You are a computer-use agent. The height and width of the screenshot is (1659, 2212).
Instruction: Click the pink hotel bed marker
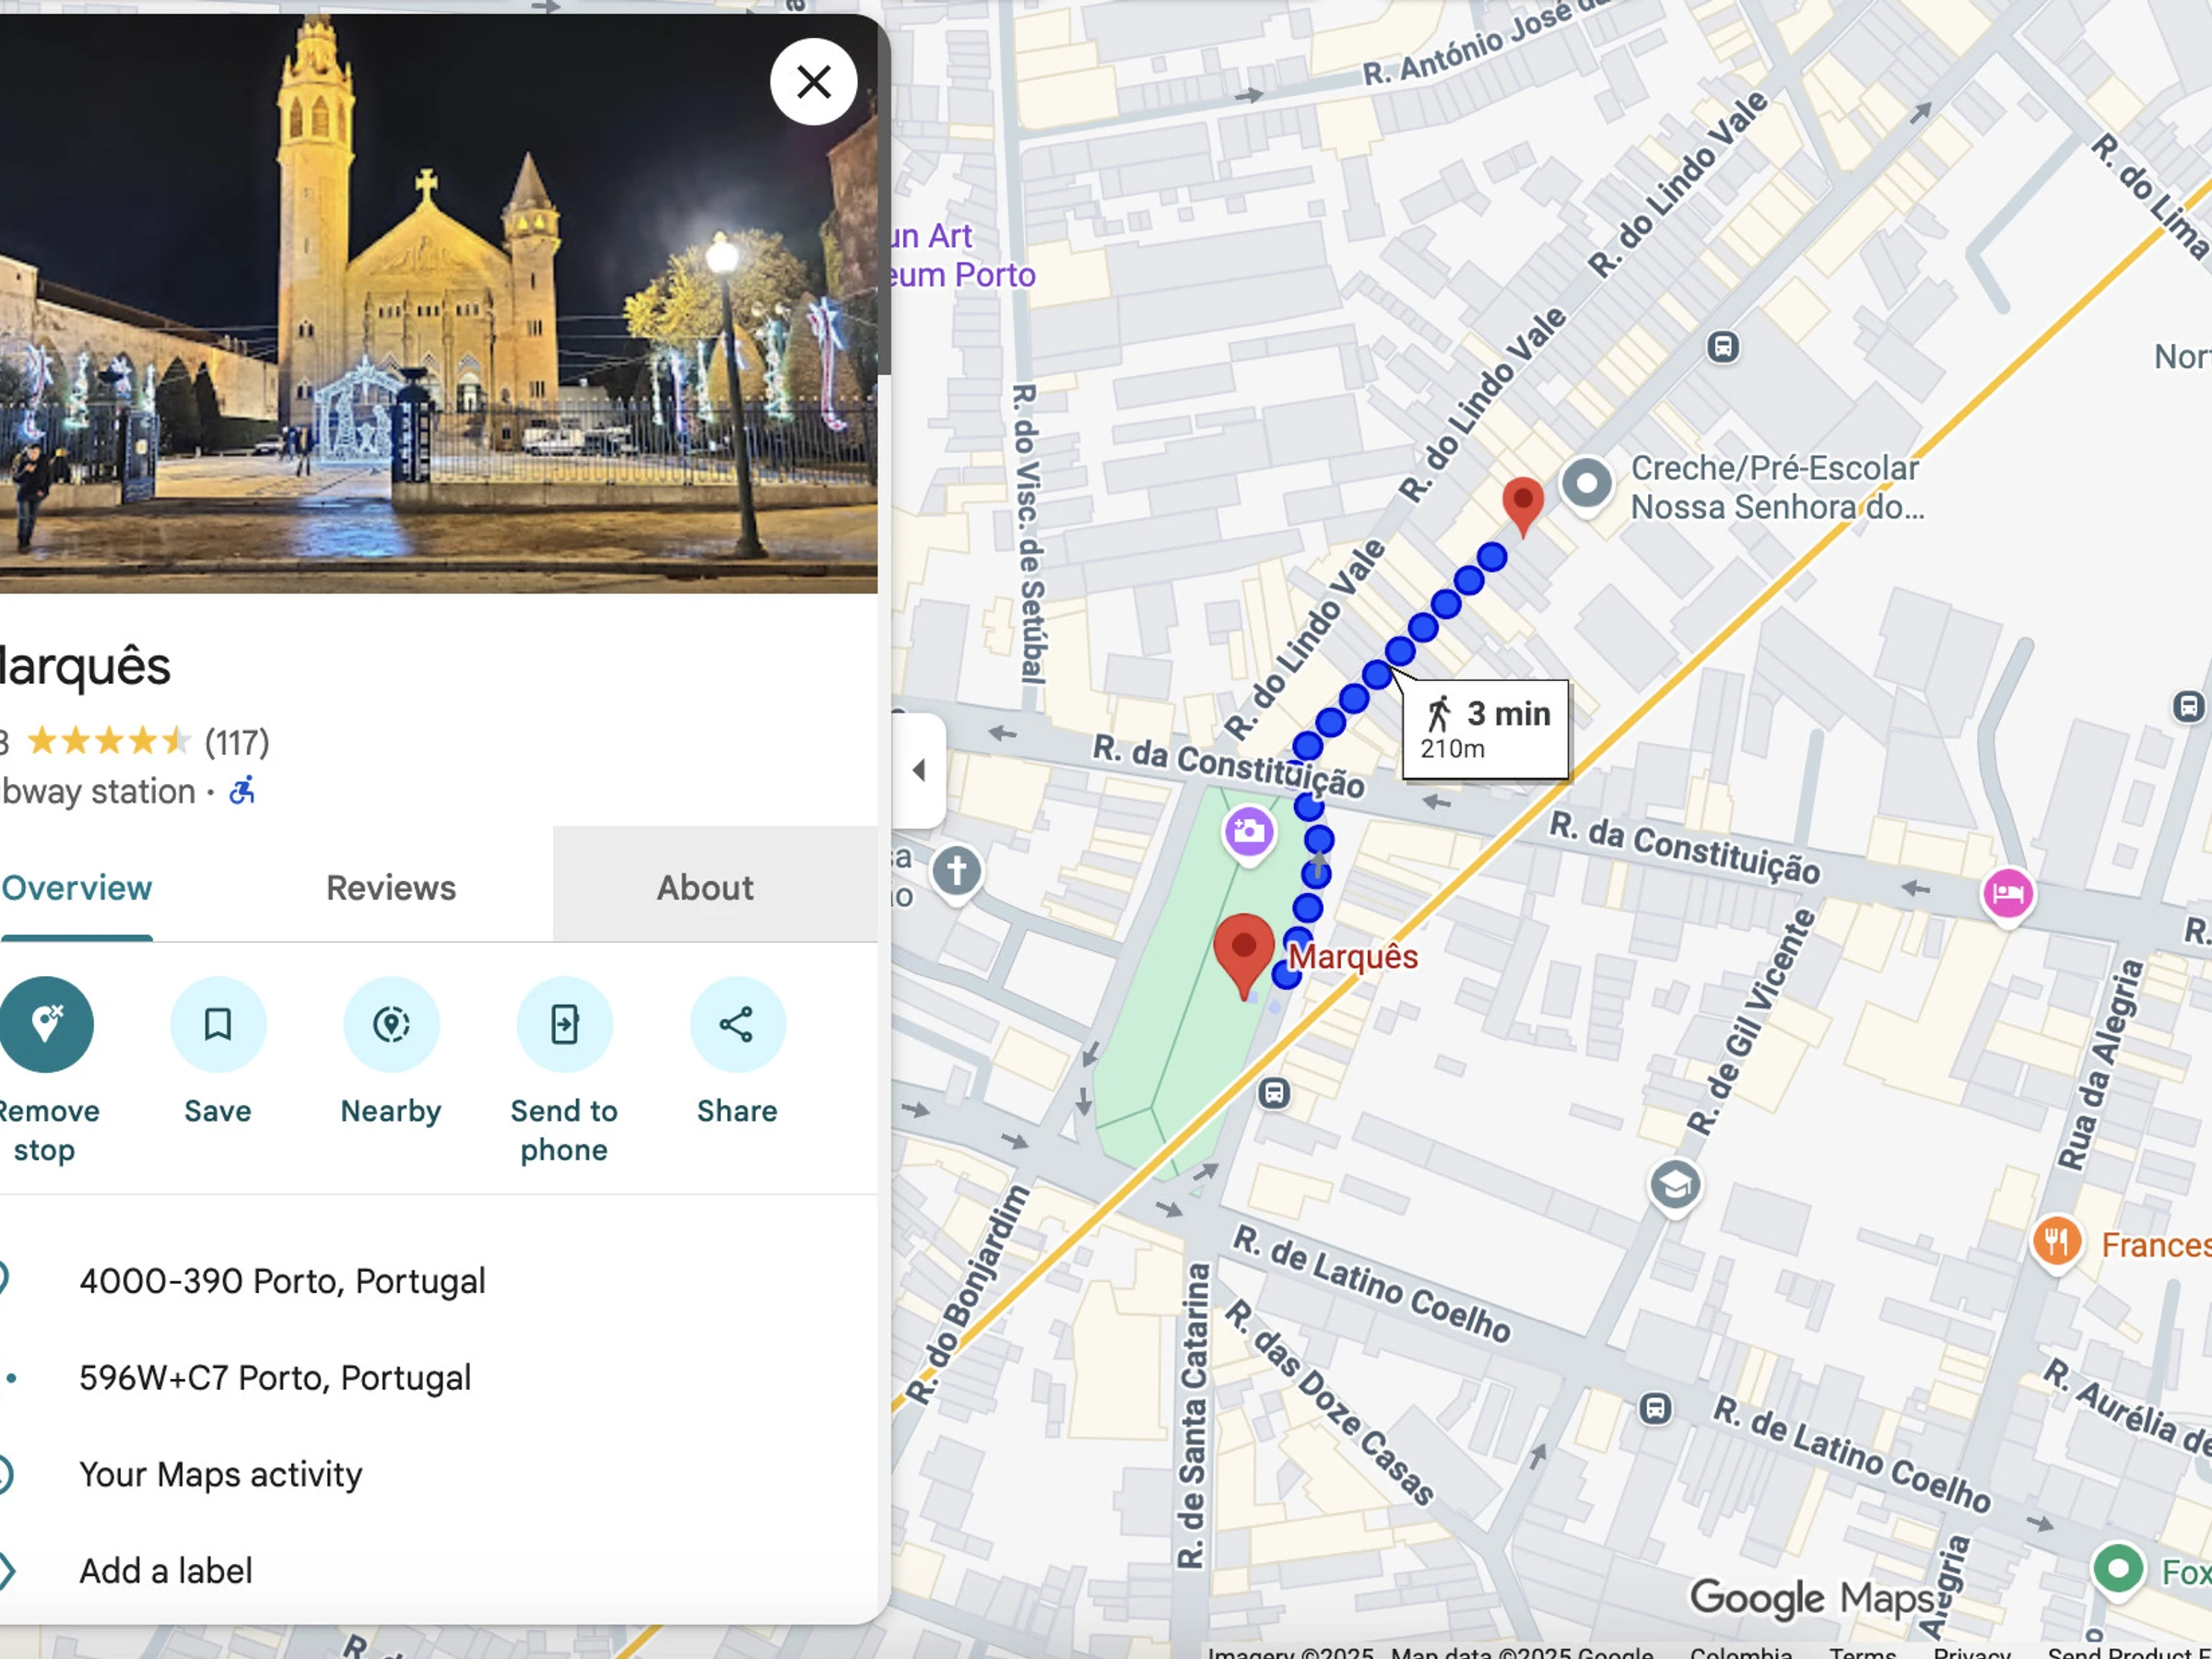[x=2007, y=893]
